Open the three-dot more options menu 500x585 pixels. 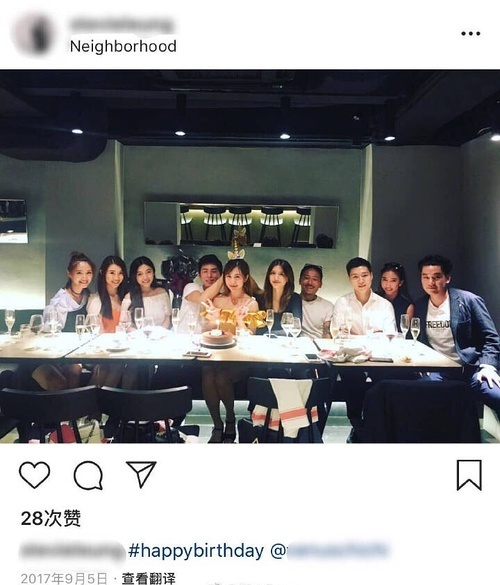(471, 34)
